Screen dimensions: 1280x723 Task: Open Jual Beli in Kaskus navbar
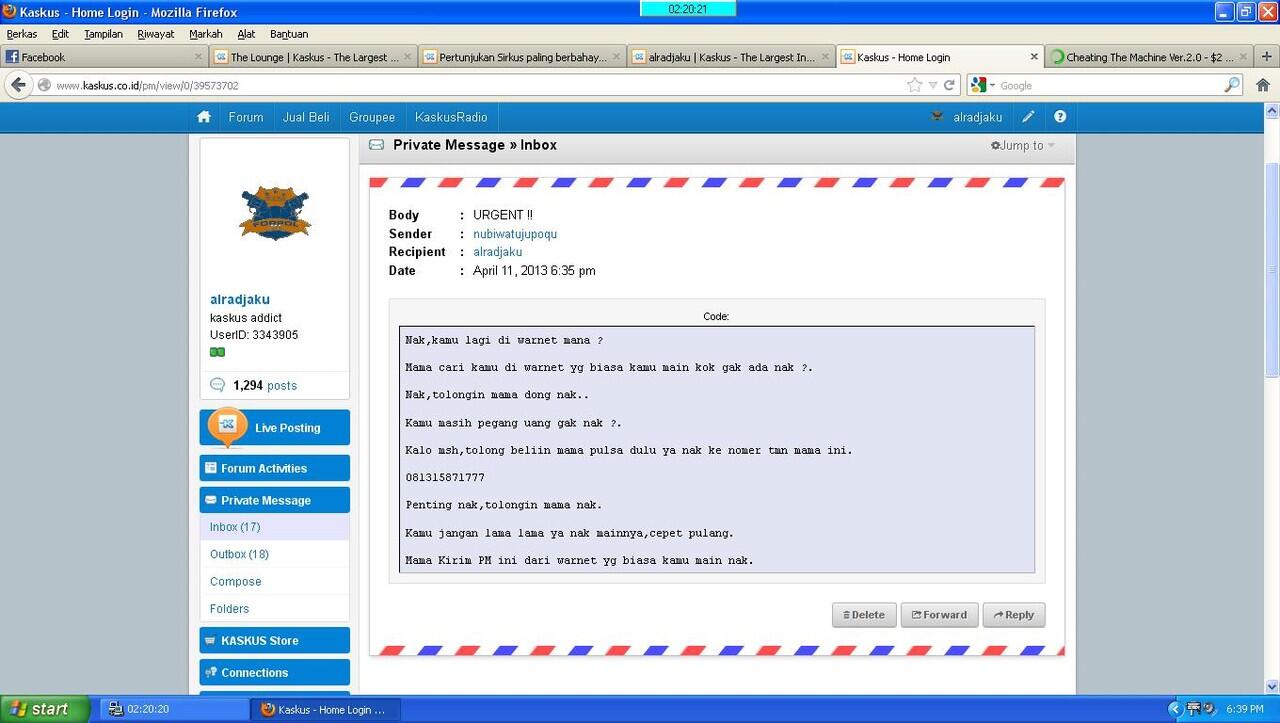pos(306,117)
